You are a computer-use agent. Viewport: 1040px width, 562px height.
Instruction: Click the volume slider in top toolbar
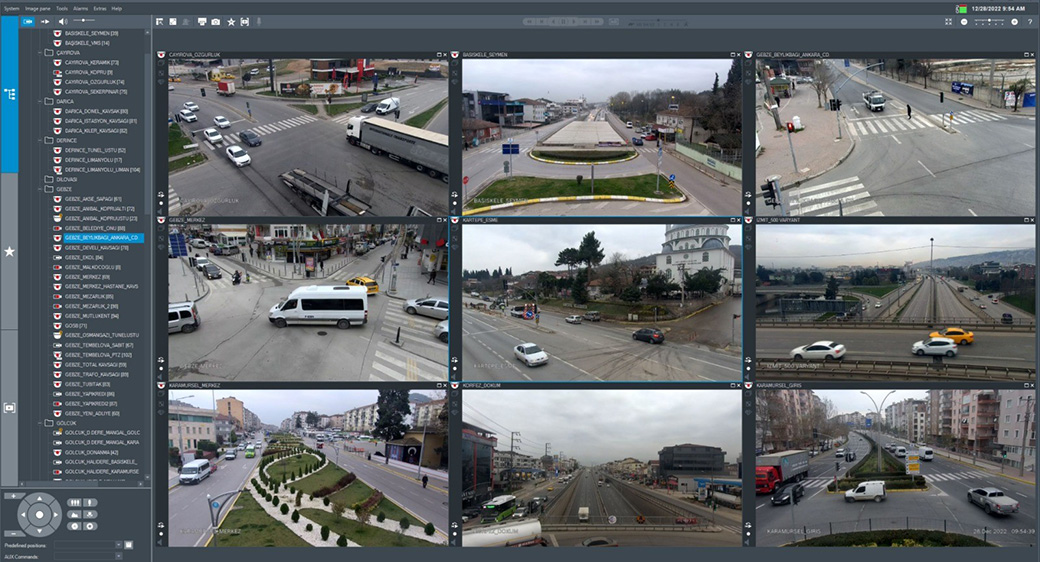(x=84, y=21)
